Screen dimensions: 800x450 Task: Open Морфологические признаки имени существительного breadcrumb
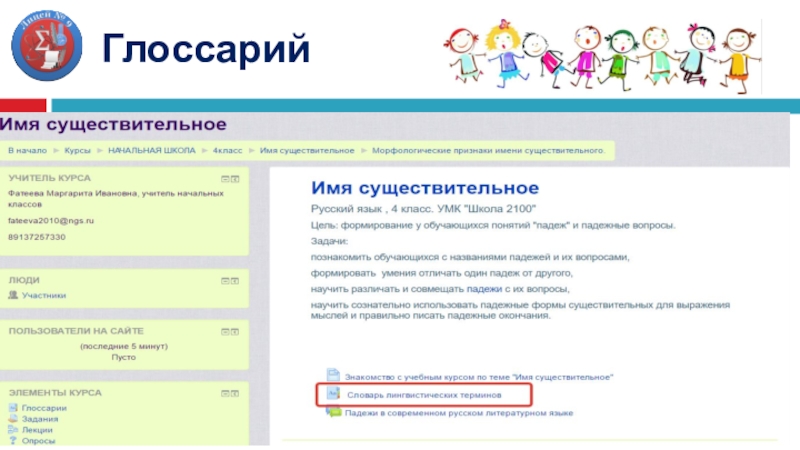(x=488, y=151)
